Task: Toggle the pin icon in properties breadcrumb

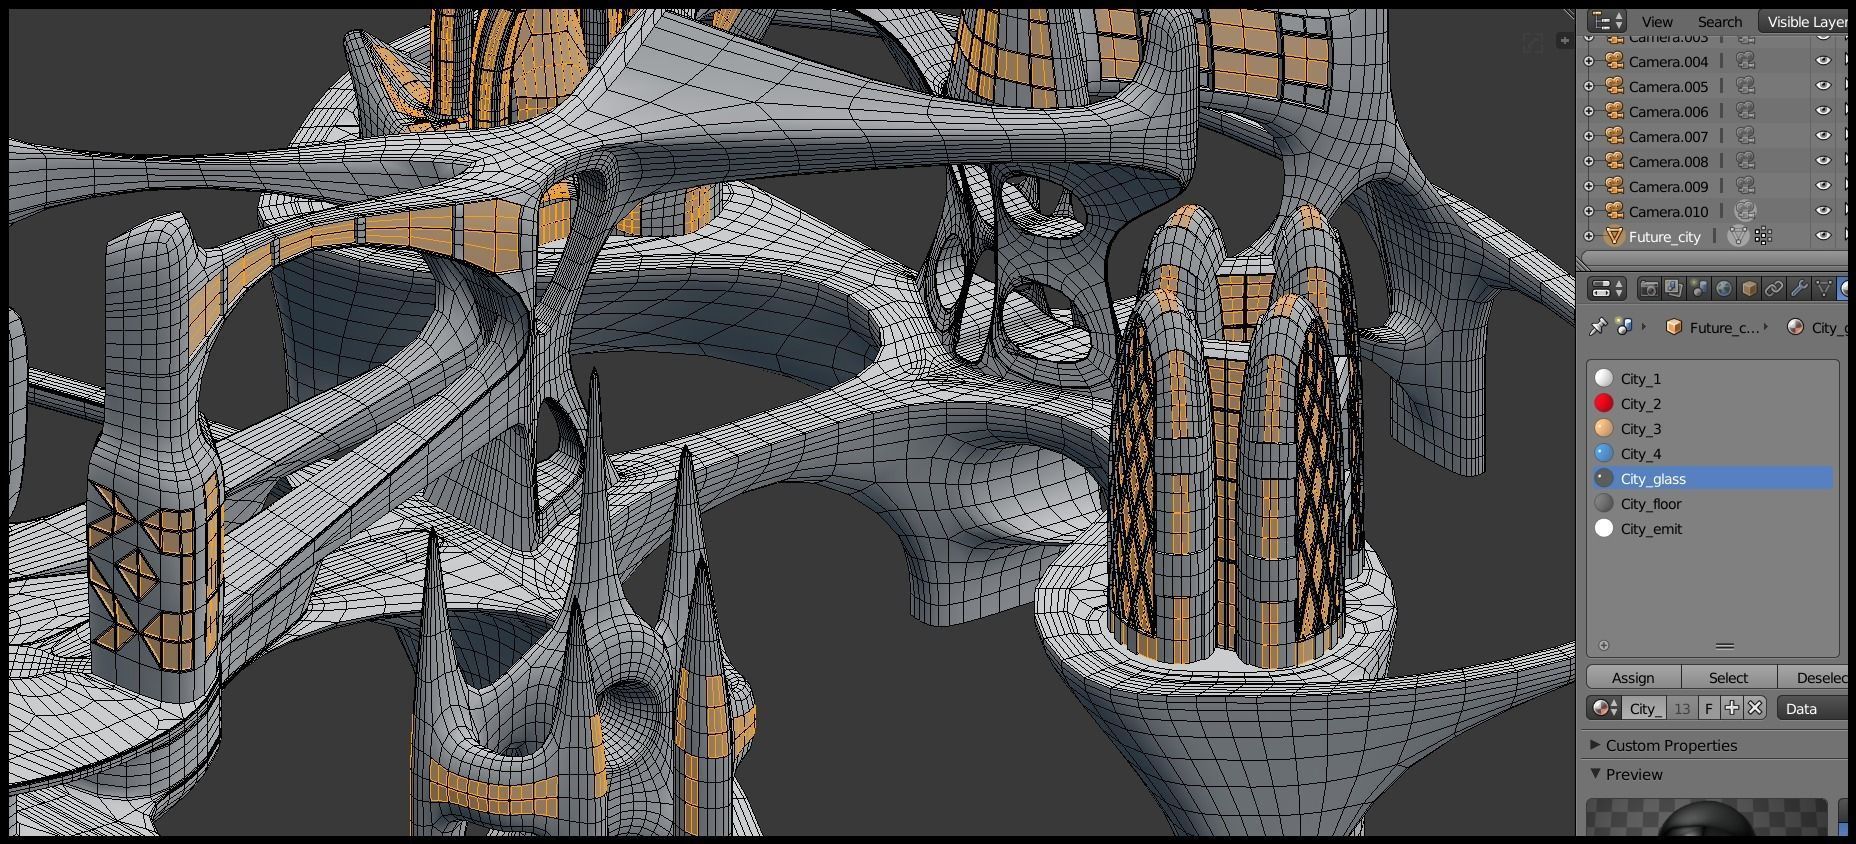Action: pos(1598,327)
